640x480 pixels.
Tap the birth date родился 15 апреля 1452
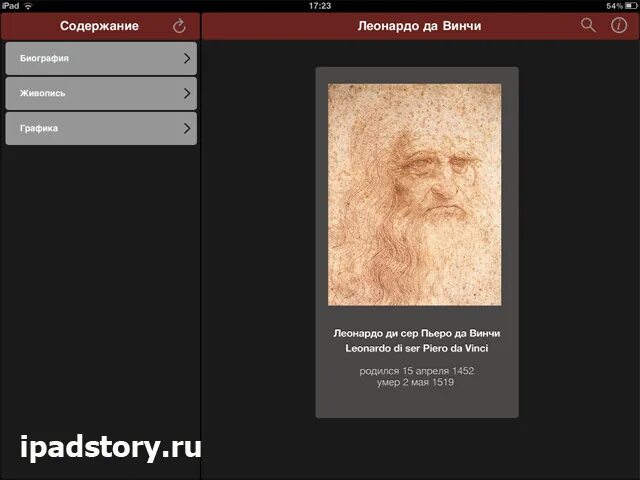[417, 371]
